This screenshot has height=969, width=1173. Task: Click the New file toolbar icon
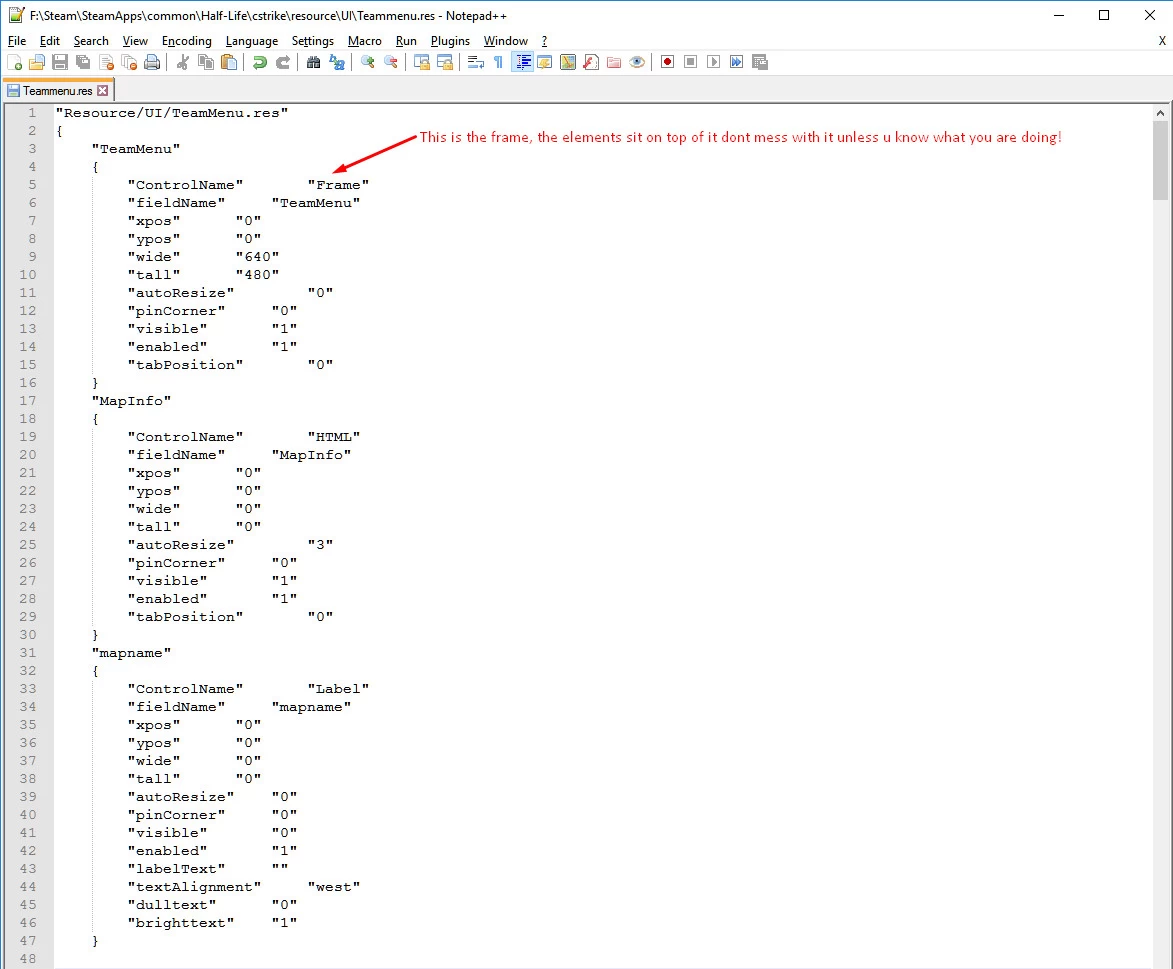14,62
